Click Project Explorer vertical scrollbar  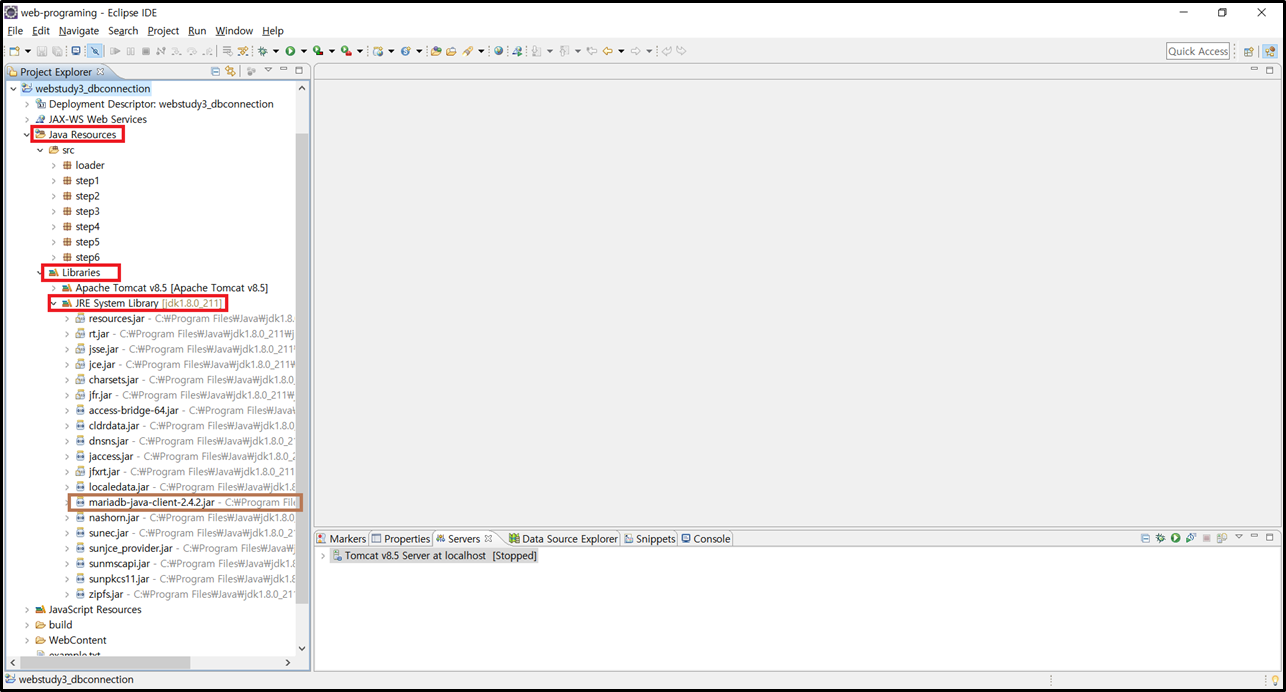click(303, 370)
